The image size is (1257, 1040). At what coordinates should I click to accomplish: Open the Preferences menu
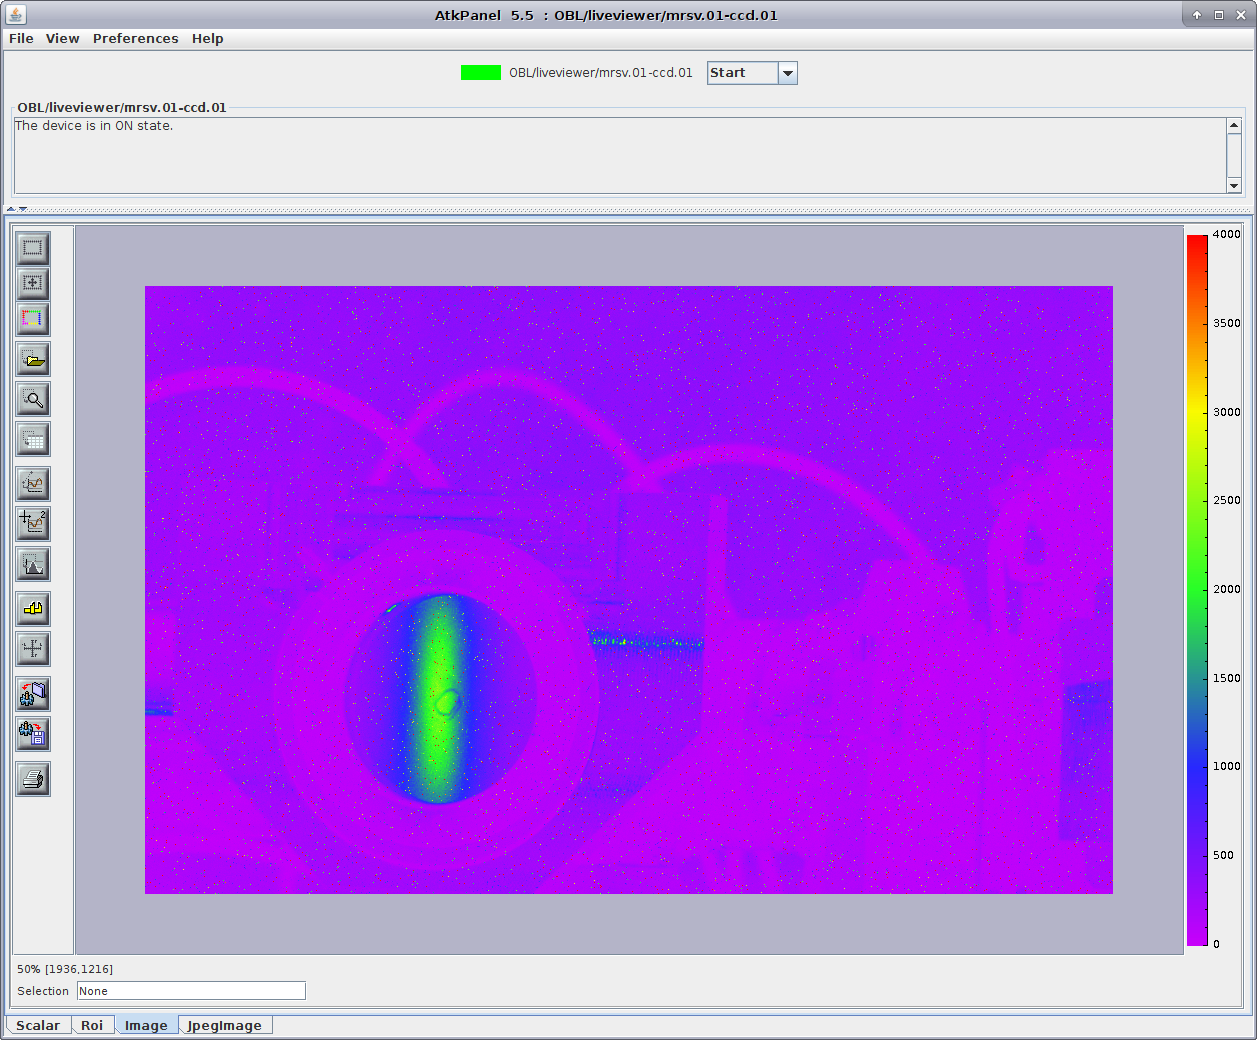pyautogui.click(x=135, y=38)
